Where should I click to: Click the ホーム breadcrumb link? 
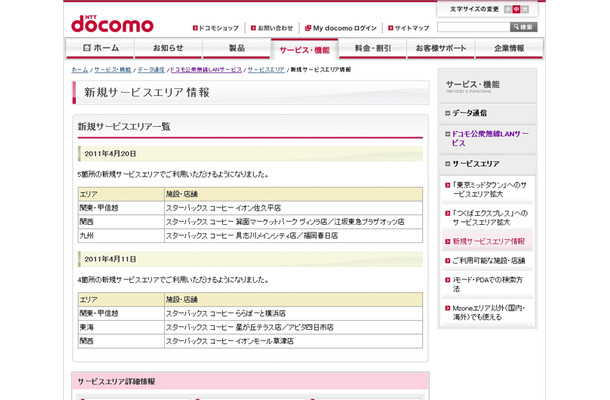[80, 70]
